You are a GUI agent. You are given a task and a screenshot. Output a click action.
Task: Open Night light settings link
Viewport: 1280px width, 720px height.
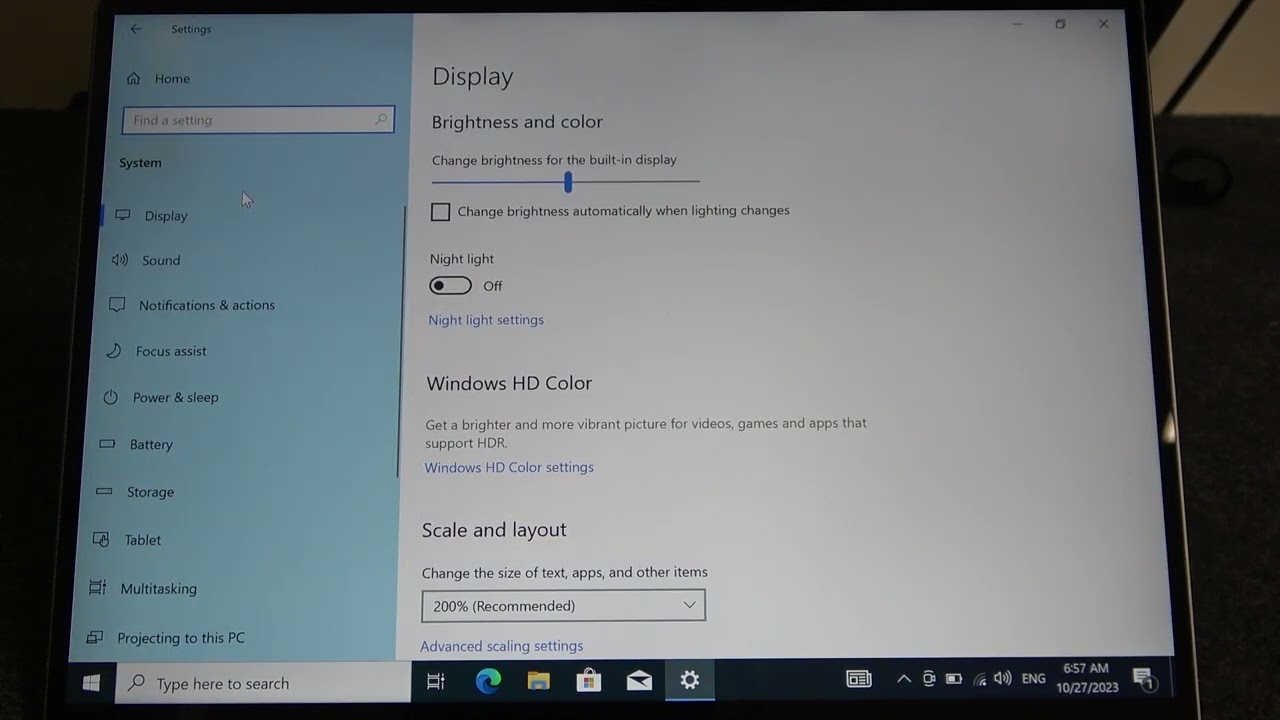coord(486,320)
